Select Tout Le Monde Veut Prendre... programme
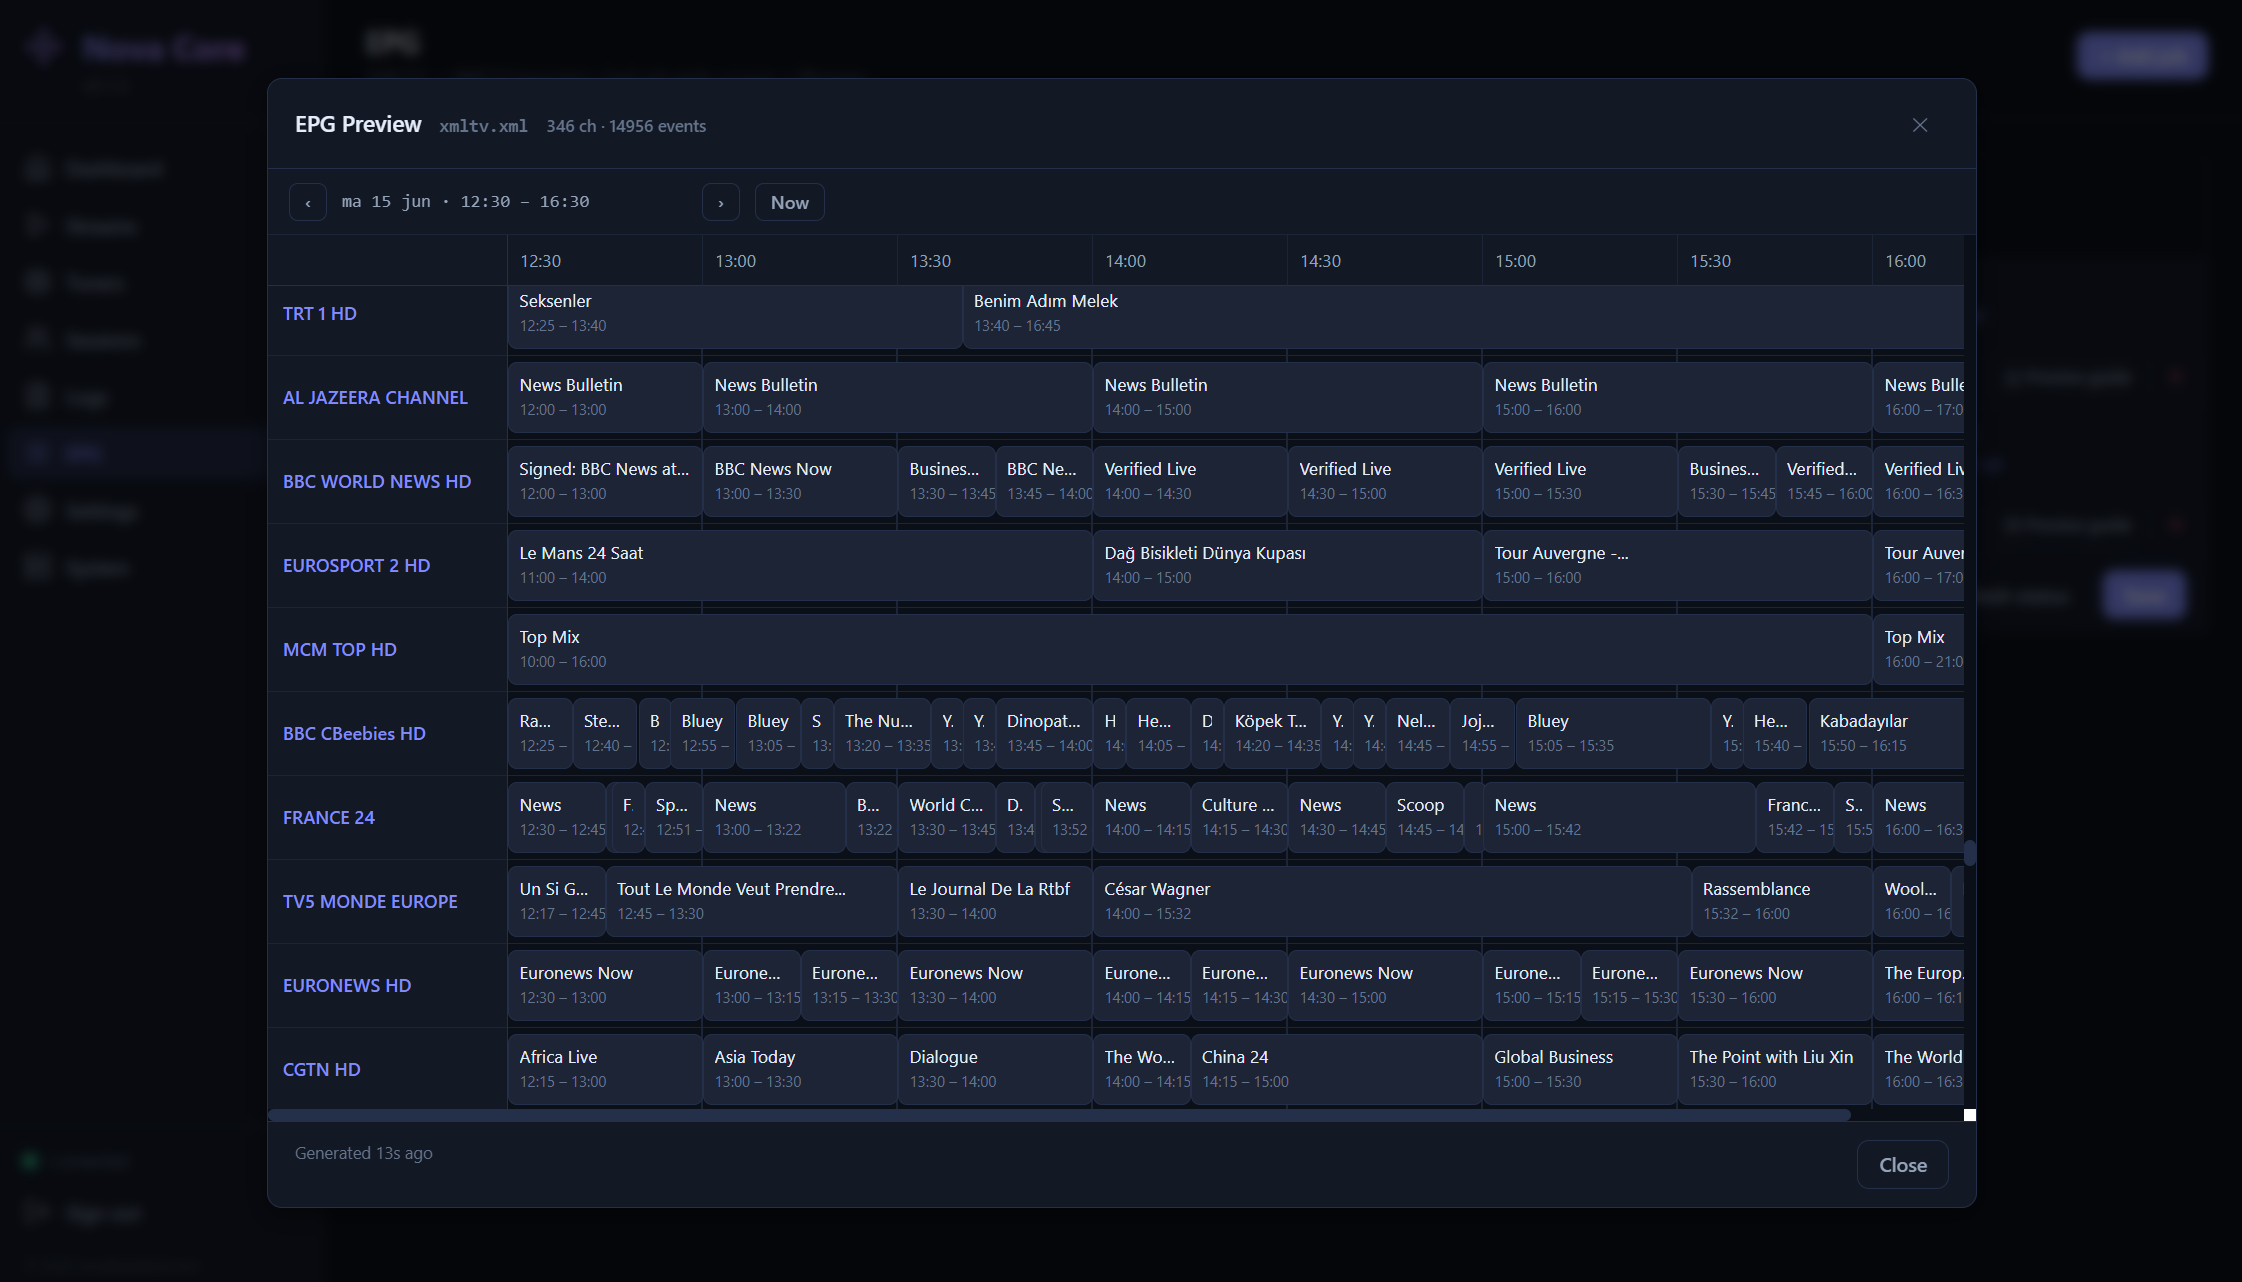The image size is (2242, 1282). (x=751, y=901)
